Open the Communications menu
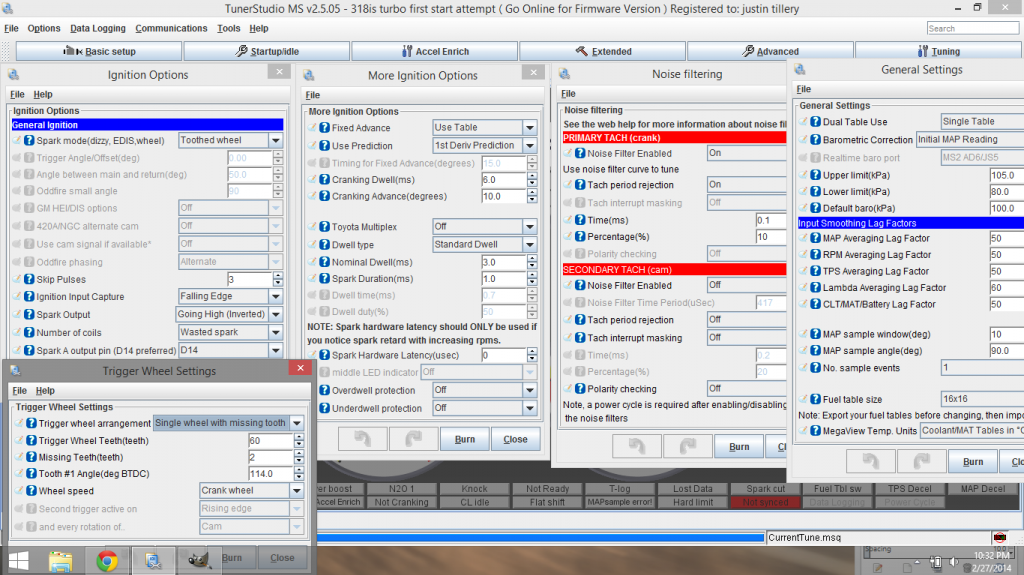Image resolution: width=1024 pixels, height=575 pixels. point(171,28)
